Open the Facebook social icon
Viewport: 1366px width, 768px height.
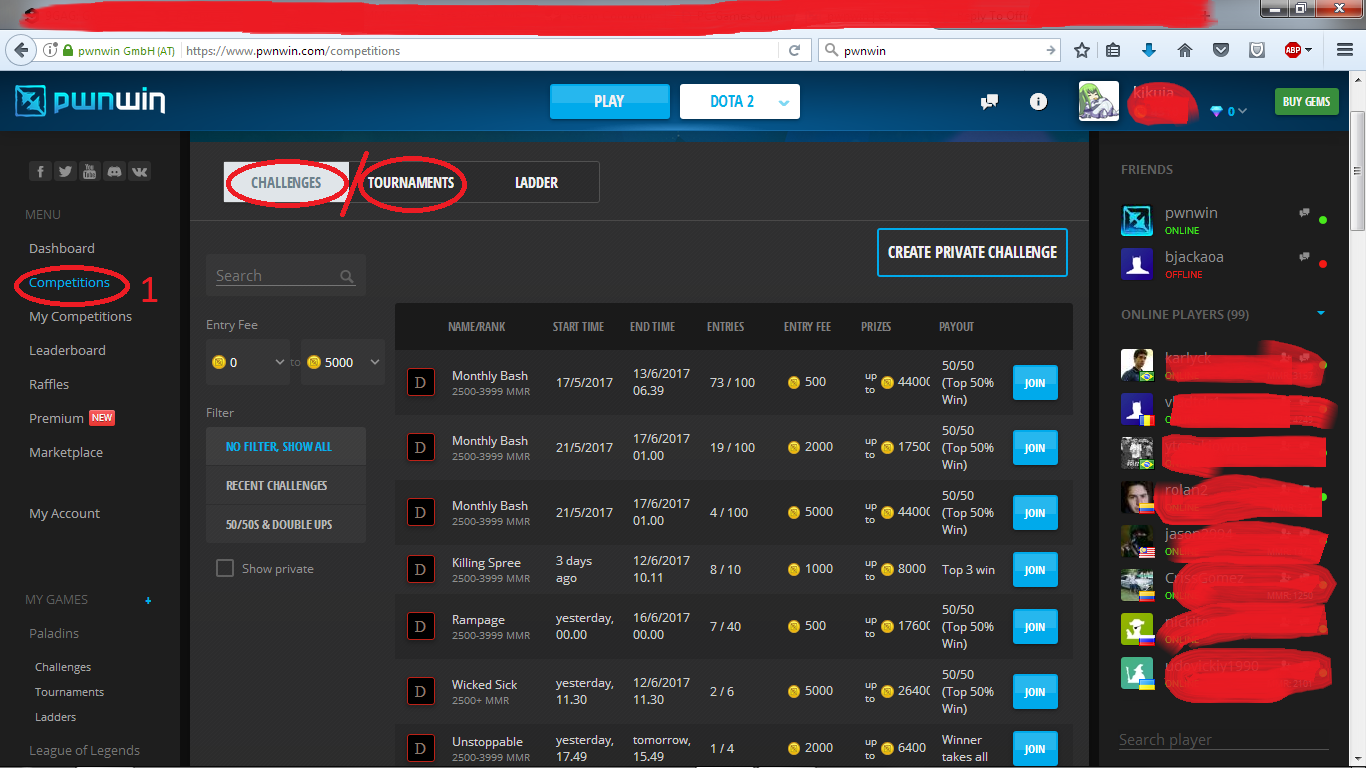pos(40,171)
